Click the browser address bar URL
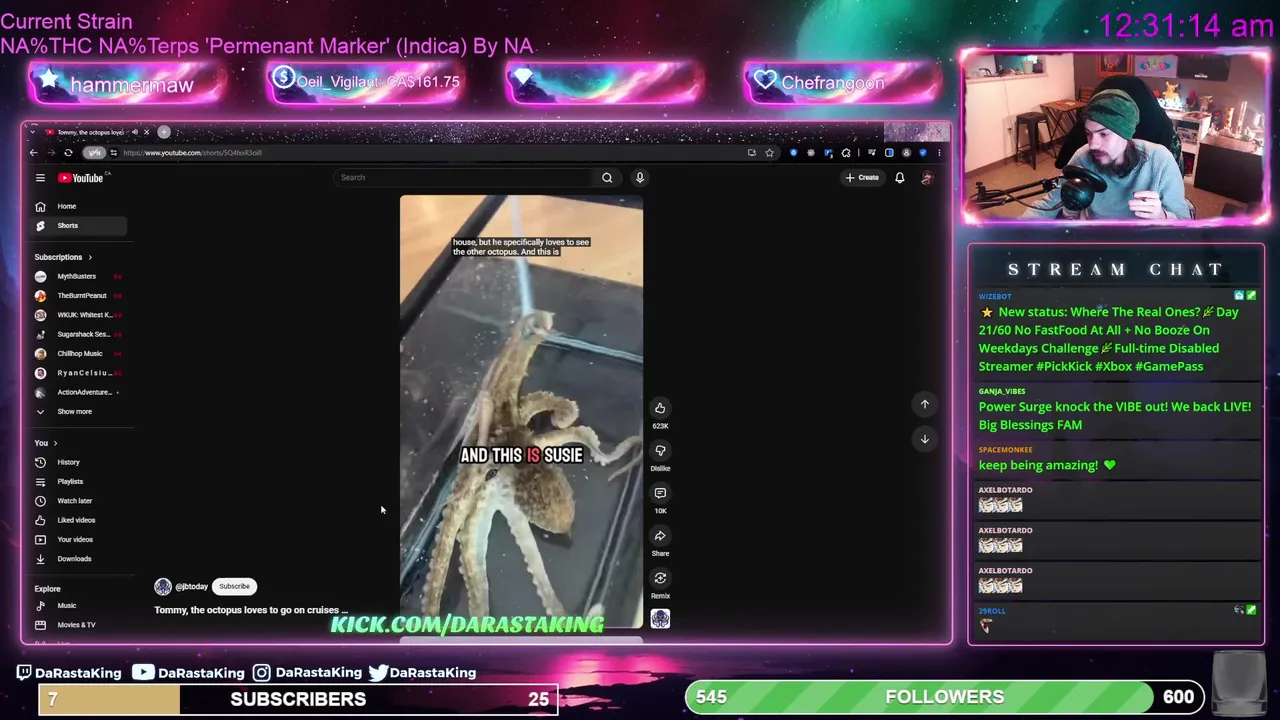1280x720 pixels. click(192, 153)
